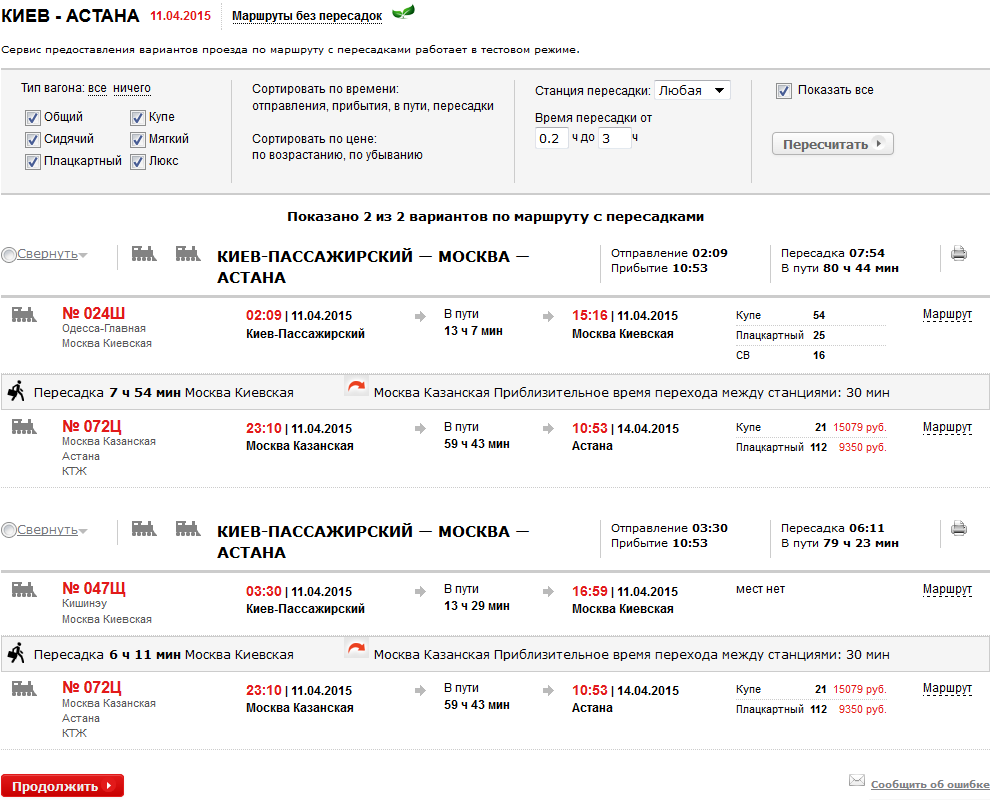Click the red Продолжить button
The height and width of the screenshot is (800, 991).
[x=62, y=786]
